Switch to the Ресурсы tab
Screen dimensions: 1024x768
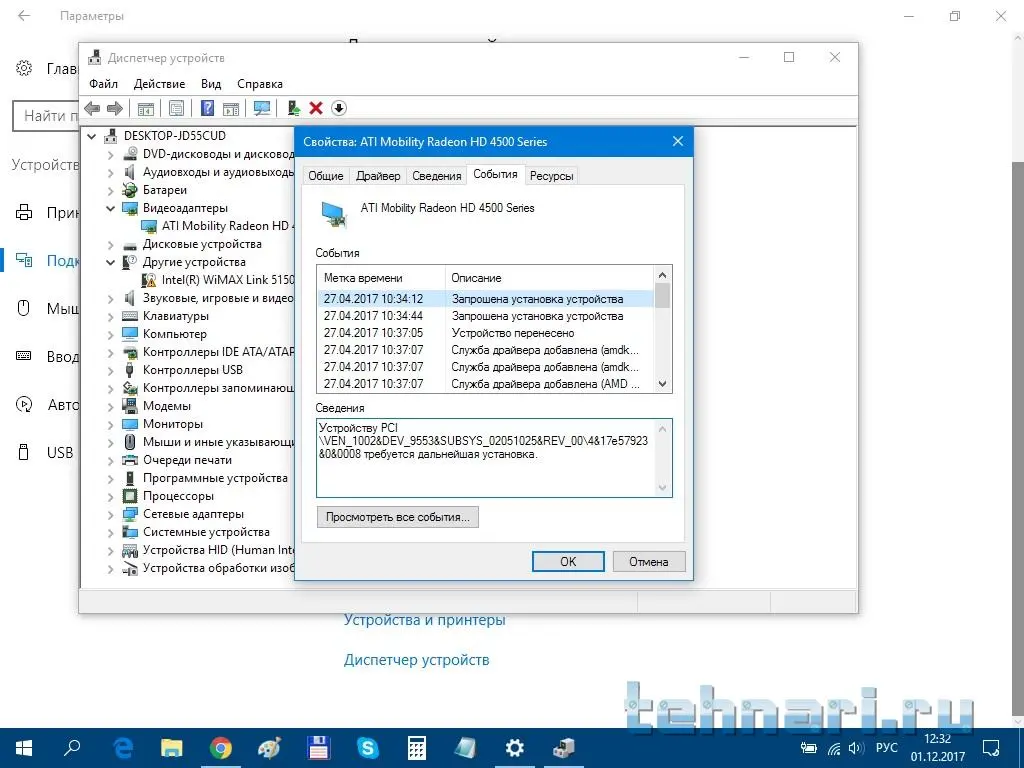tap(551, 176)
